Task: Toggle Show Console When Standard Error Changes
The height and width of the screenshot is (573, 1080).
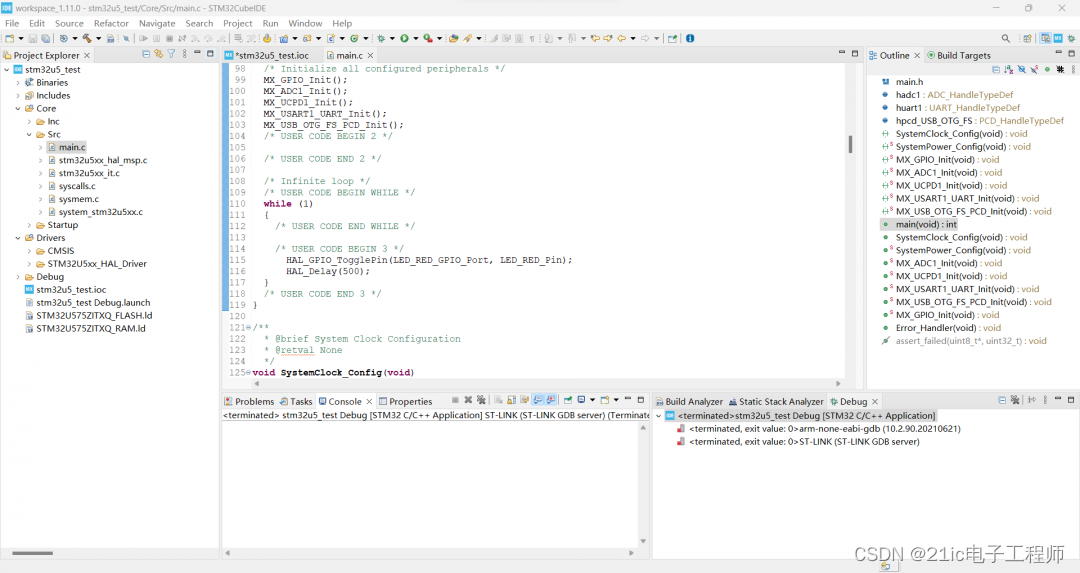Action: [550, 400]
